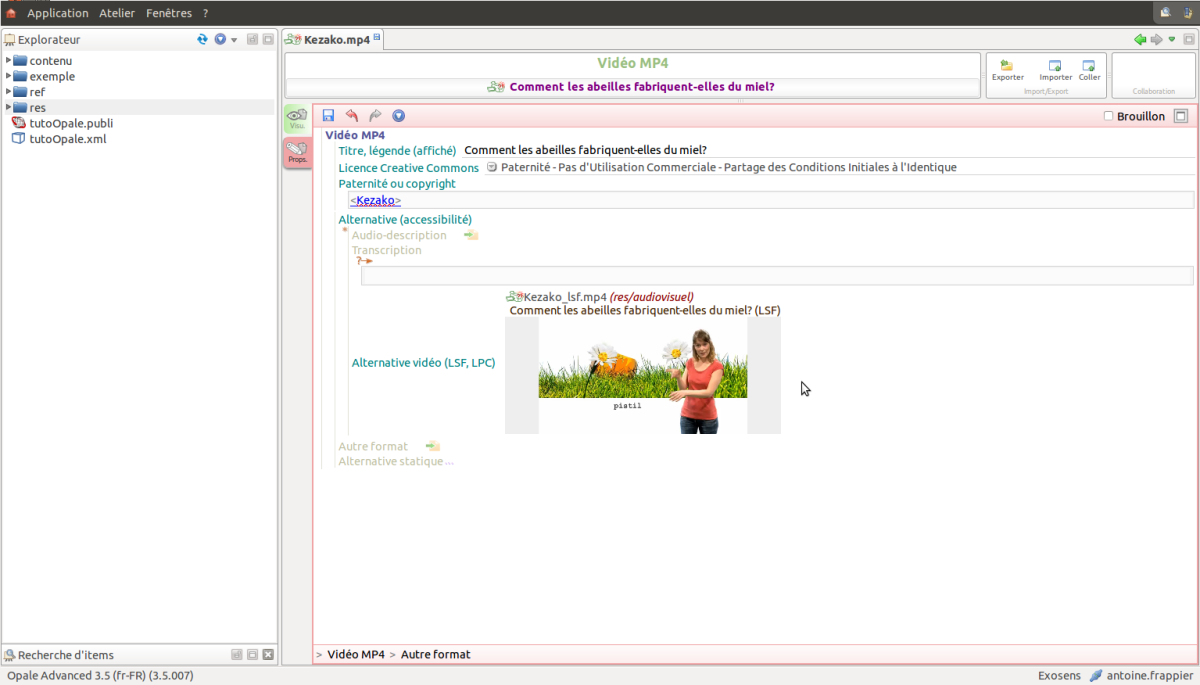
Task: Click the red undo arrow icon
Action: click(352, 116)
